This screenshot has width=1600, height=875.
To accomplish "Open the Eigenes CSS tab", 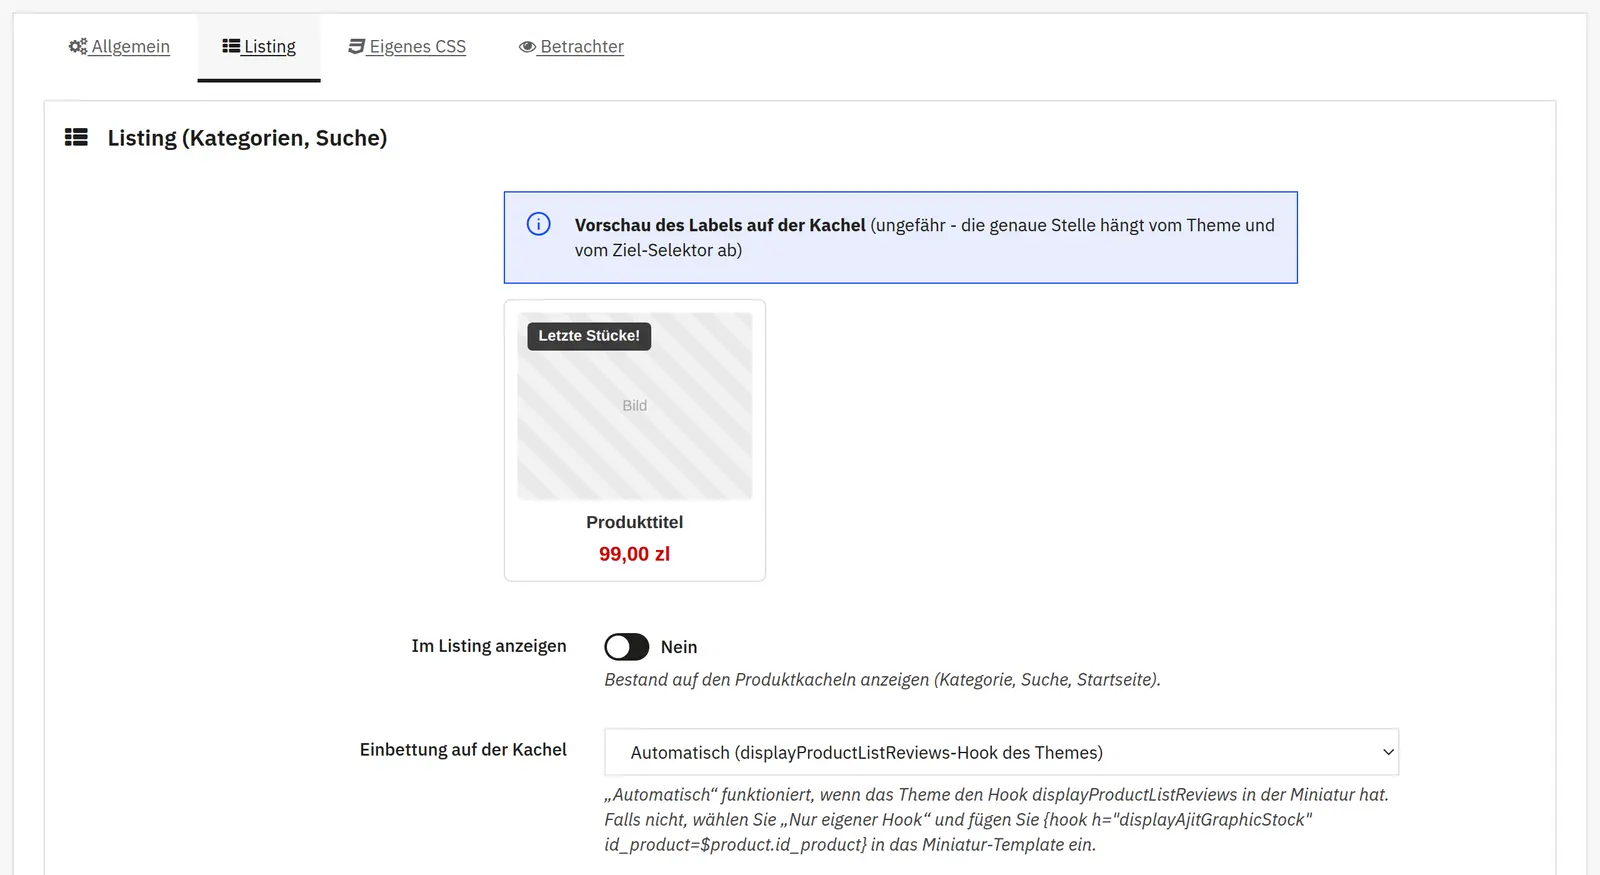I will (x=407, y=47).
